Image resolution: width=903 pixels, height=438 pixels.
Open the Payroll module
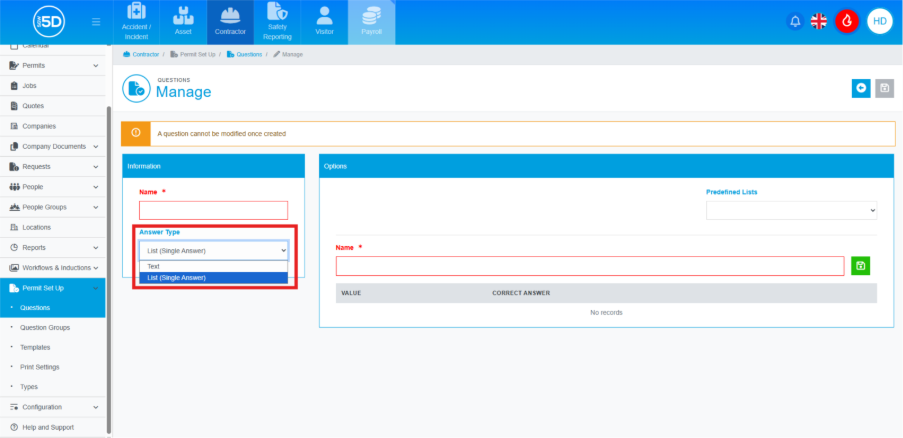[371, 22]
